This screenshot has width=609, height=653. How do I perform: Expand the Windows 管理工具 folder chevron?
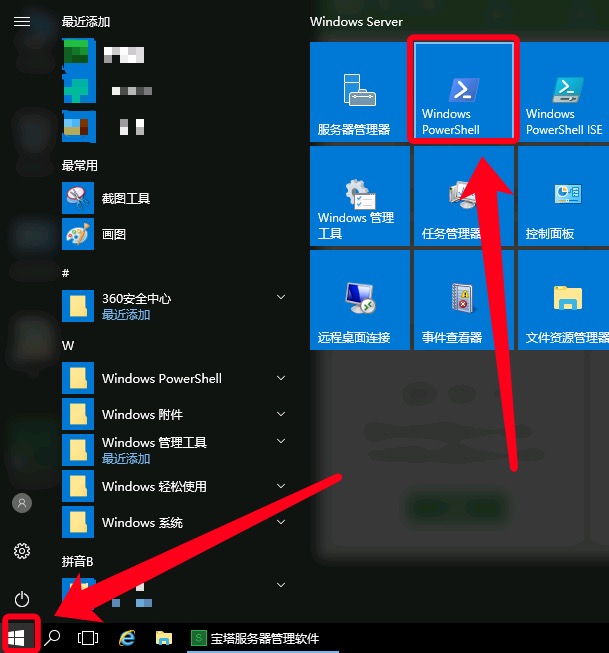click(x=281, y=441)
